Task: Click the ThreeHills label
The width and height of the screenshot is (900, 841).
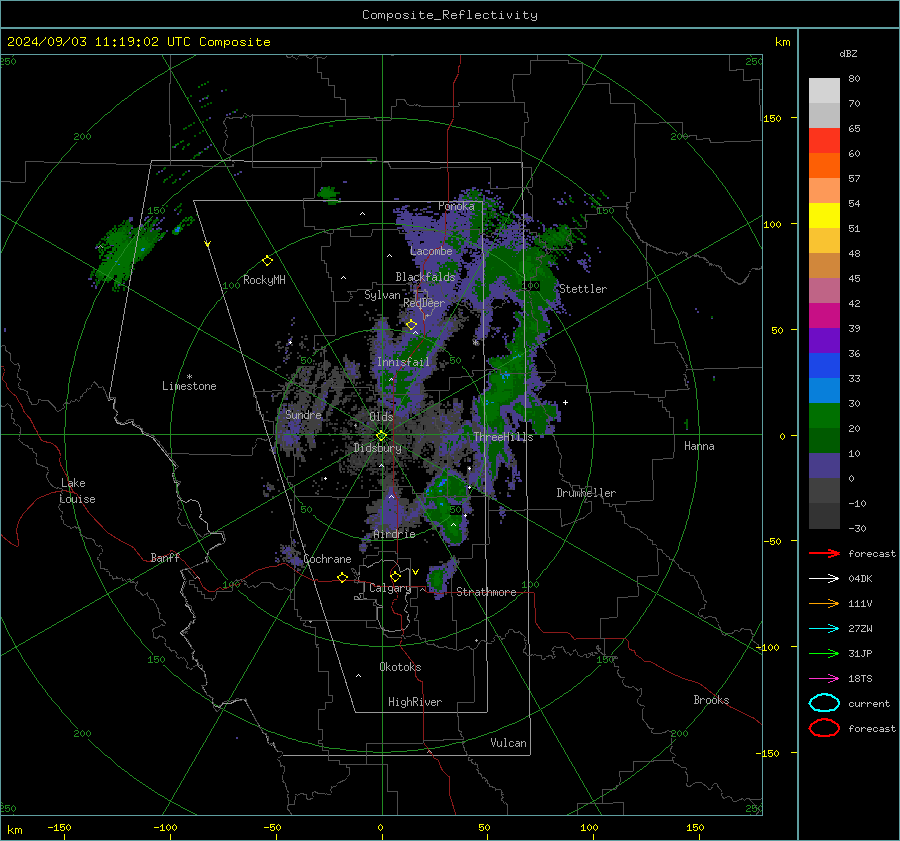Action: point(503,437)
